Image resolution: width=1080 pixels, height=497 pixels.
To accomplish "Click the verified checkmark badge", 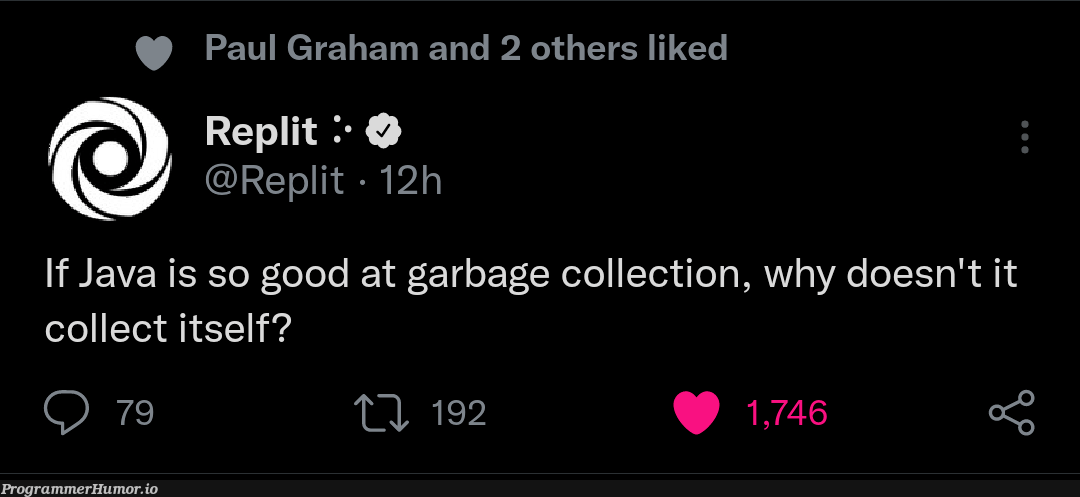I will pyautogui.click(x=384, y=130).
